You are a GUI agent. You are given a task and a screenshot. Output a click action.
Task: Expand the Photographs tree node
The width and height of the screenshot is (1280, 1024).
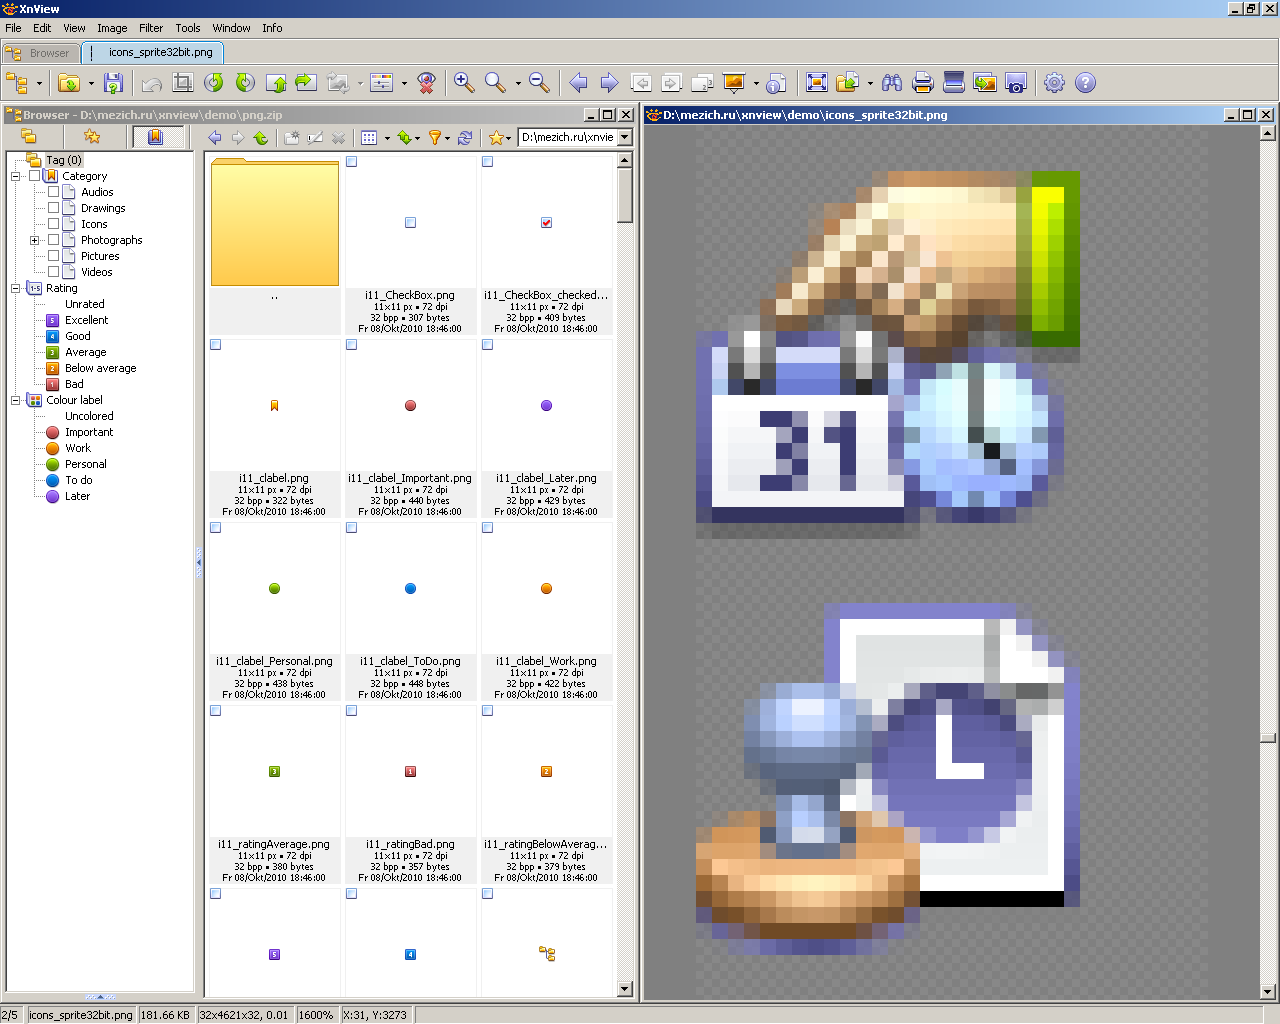pyautogui.click(x=35, y=240)
